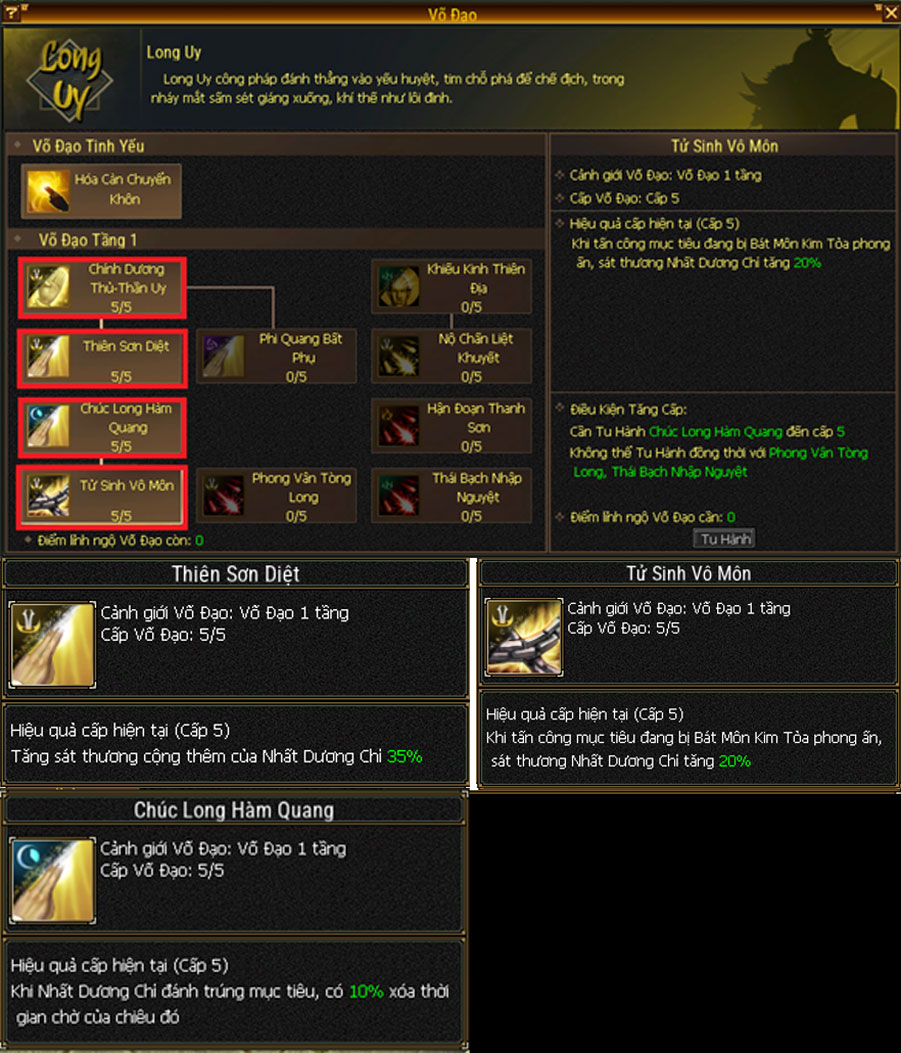Image resolution: width=901 pixels, height=1053 pixels.
Task: Select the Thiên Sơn Diệt skill in tree
Action: click(102, 358)
